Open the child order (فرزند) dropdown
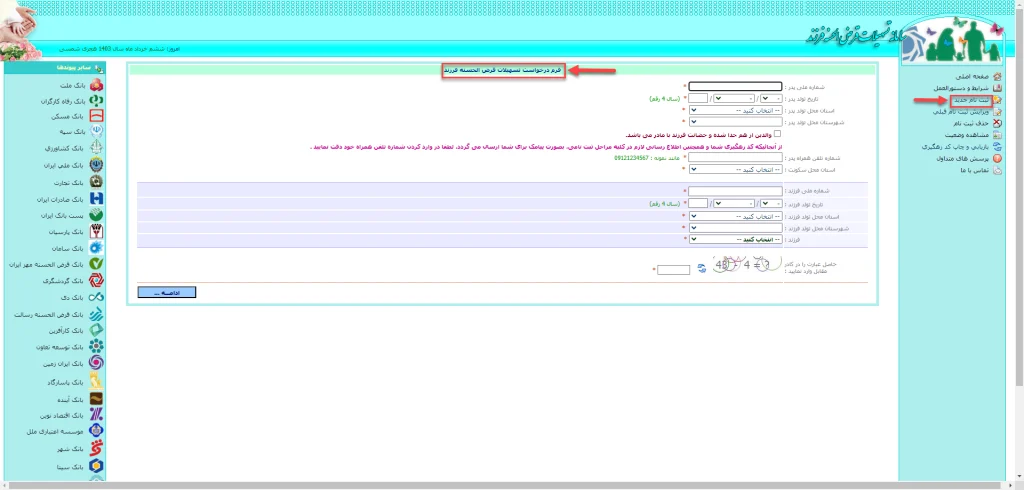 736,239
